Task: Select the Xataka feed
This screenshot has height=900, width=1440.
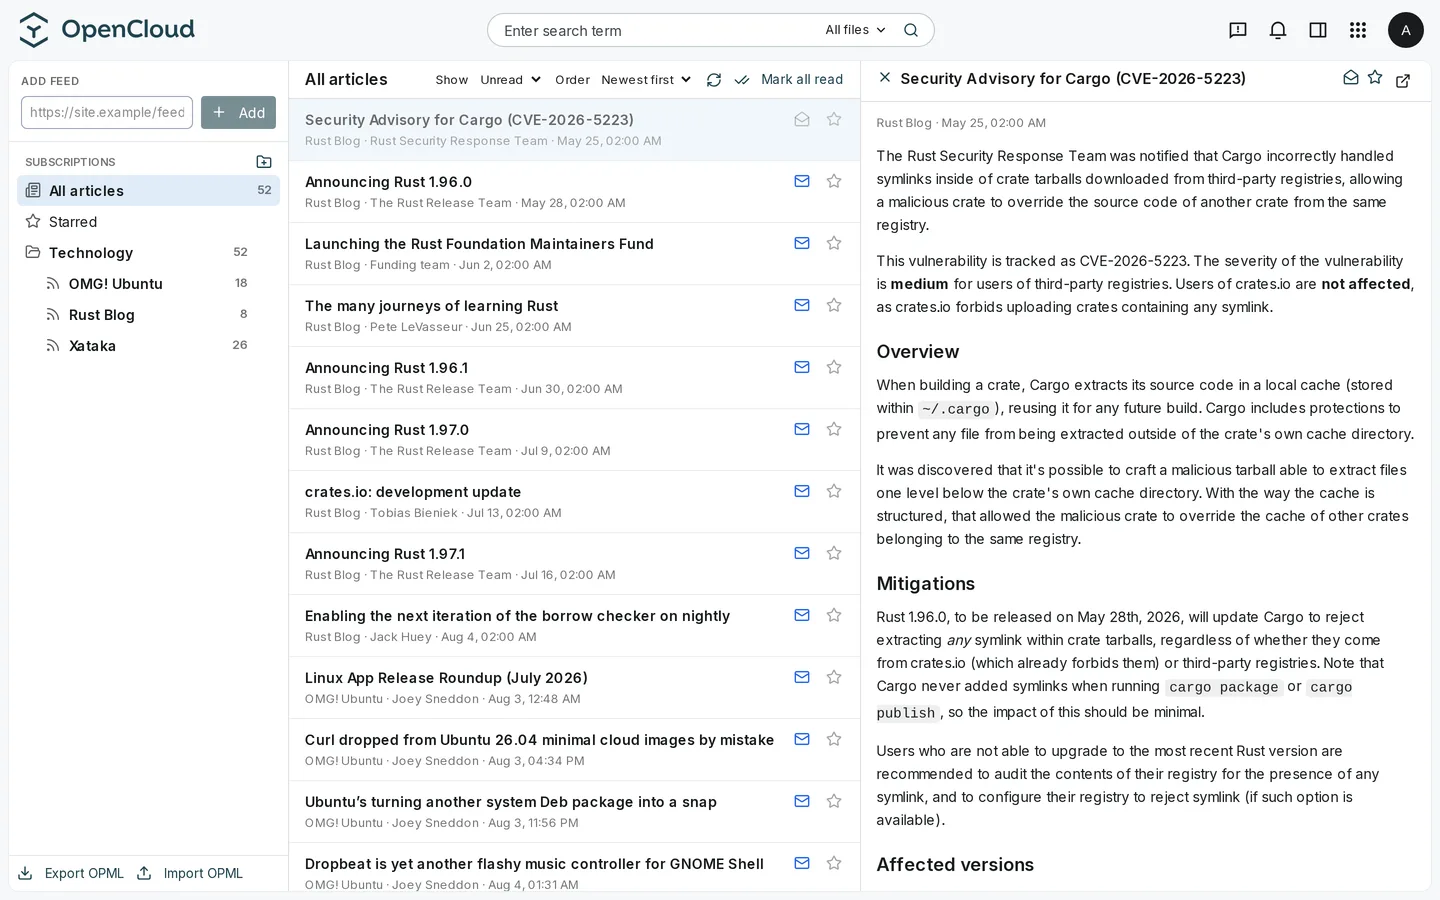Action: tap(148, 346)
